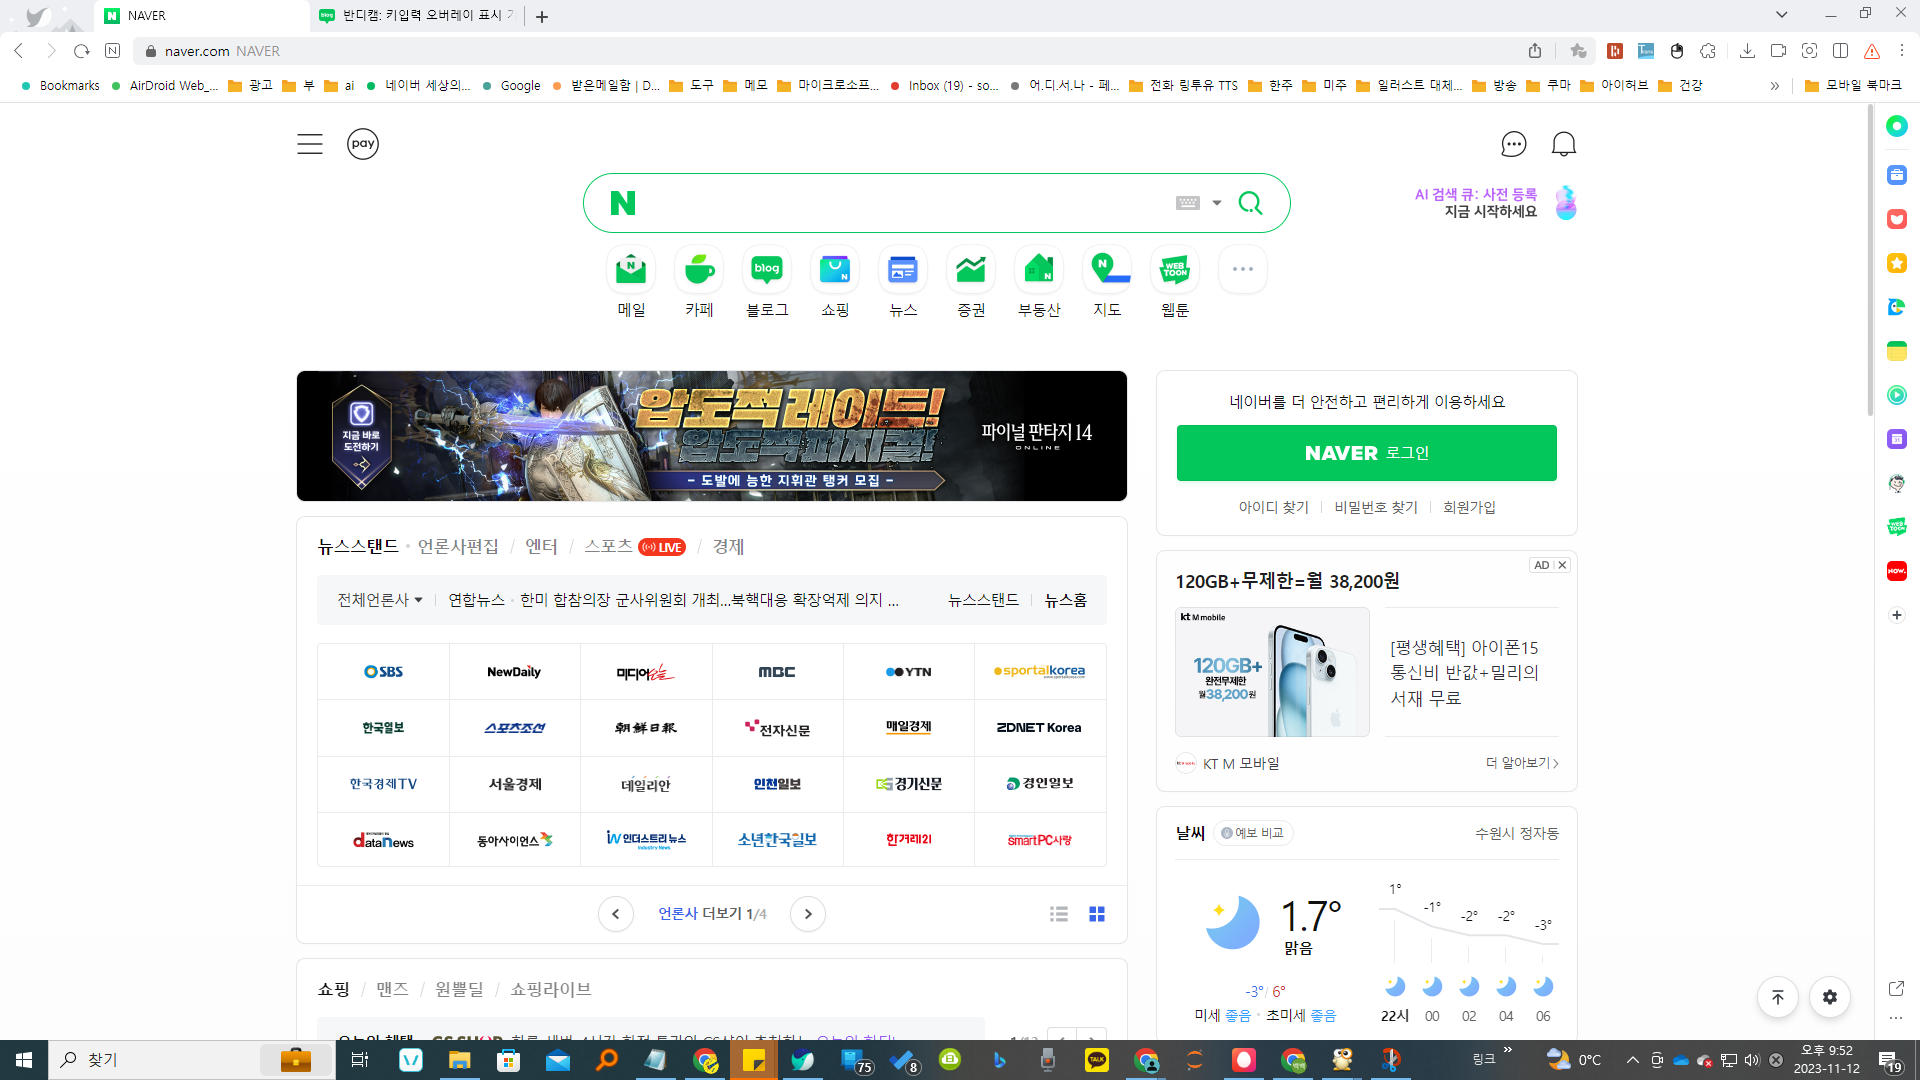Open the hamburger menu next to Pay
The width and height of the screenshot is (1920, 1080).
pos(310,143)
